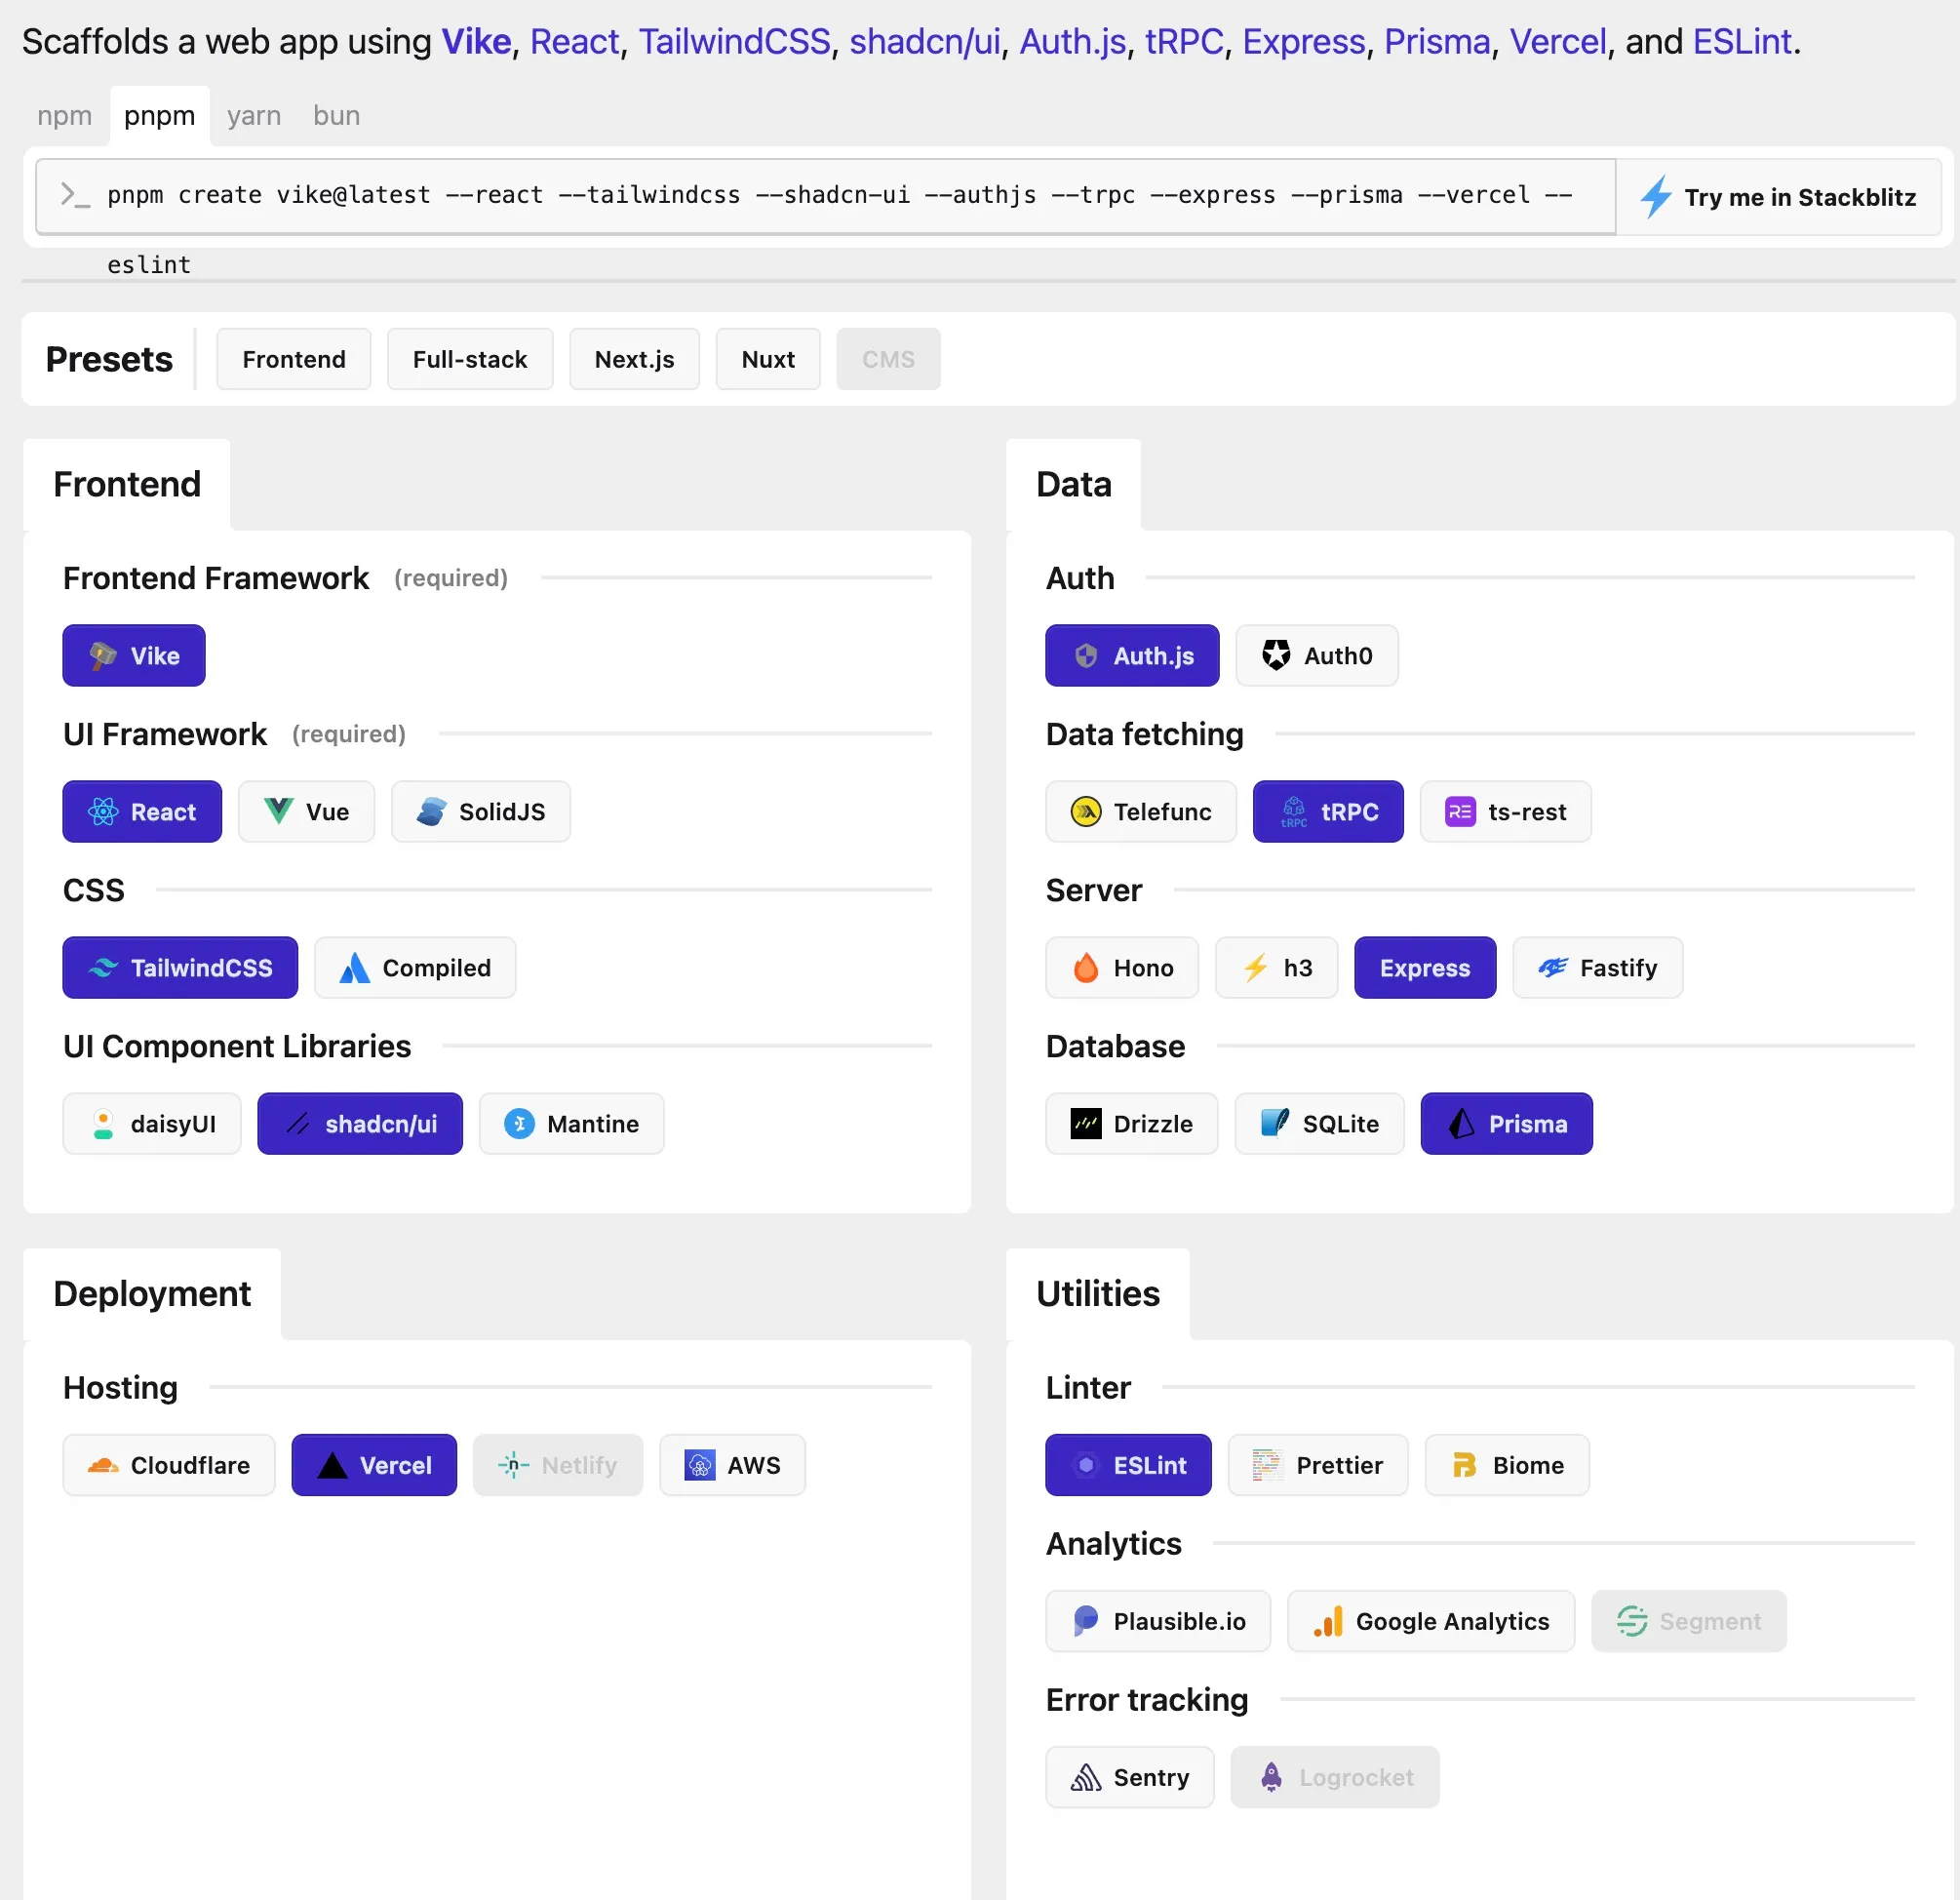The width and height of the screenshot is (1960, 1900).
Task: Click the terminal prompt icon in command box
Action: point(75,195)
